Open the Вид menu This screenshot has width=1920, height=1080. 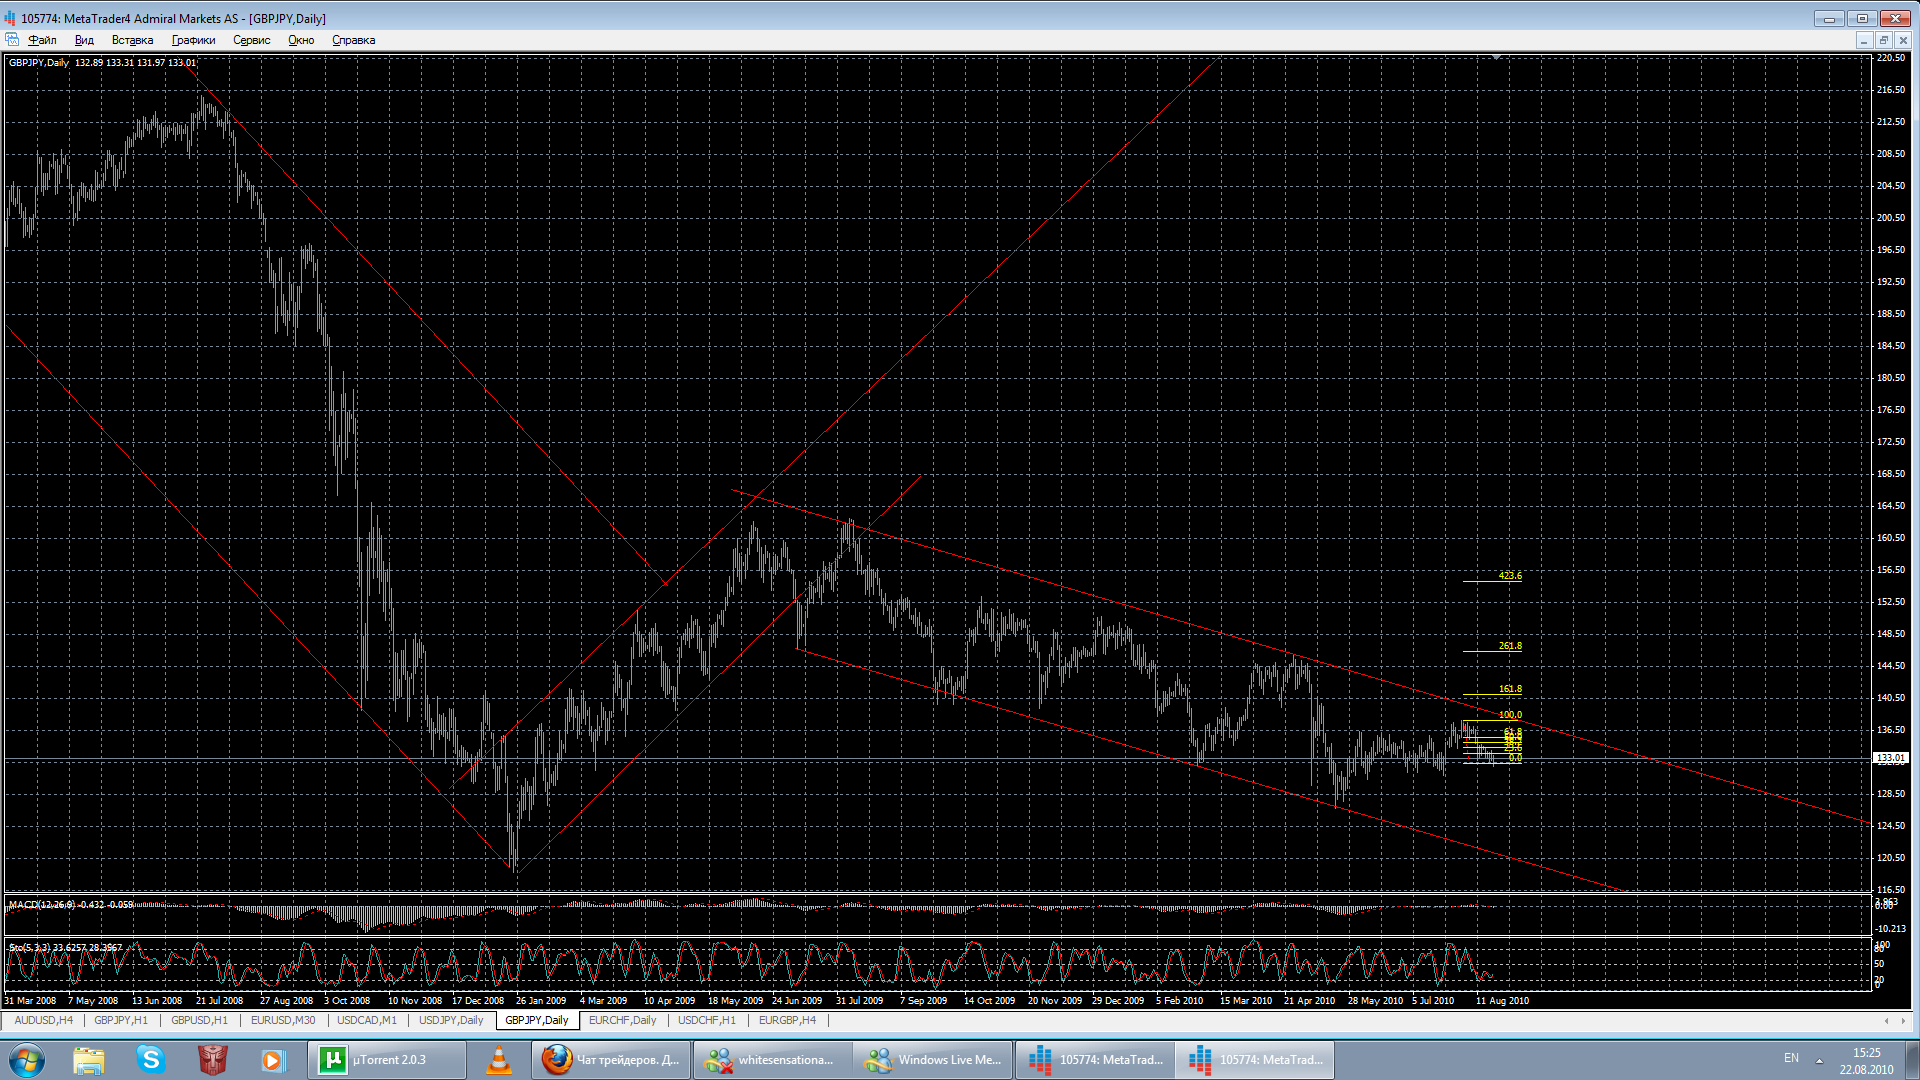tap(84, 40)
